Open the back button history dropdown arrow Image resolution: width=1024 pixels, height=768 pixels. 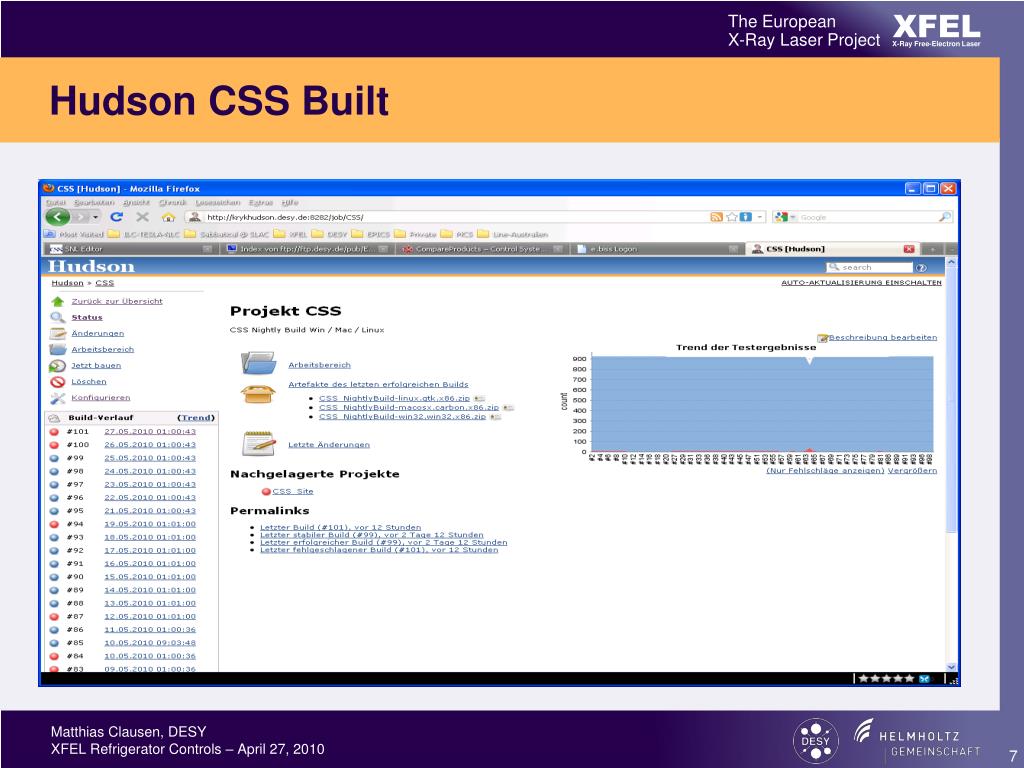(x=95, y=217)
